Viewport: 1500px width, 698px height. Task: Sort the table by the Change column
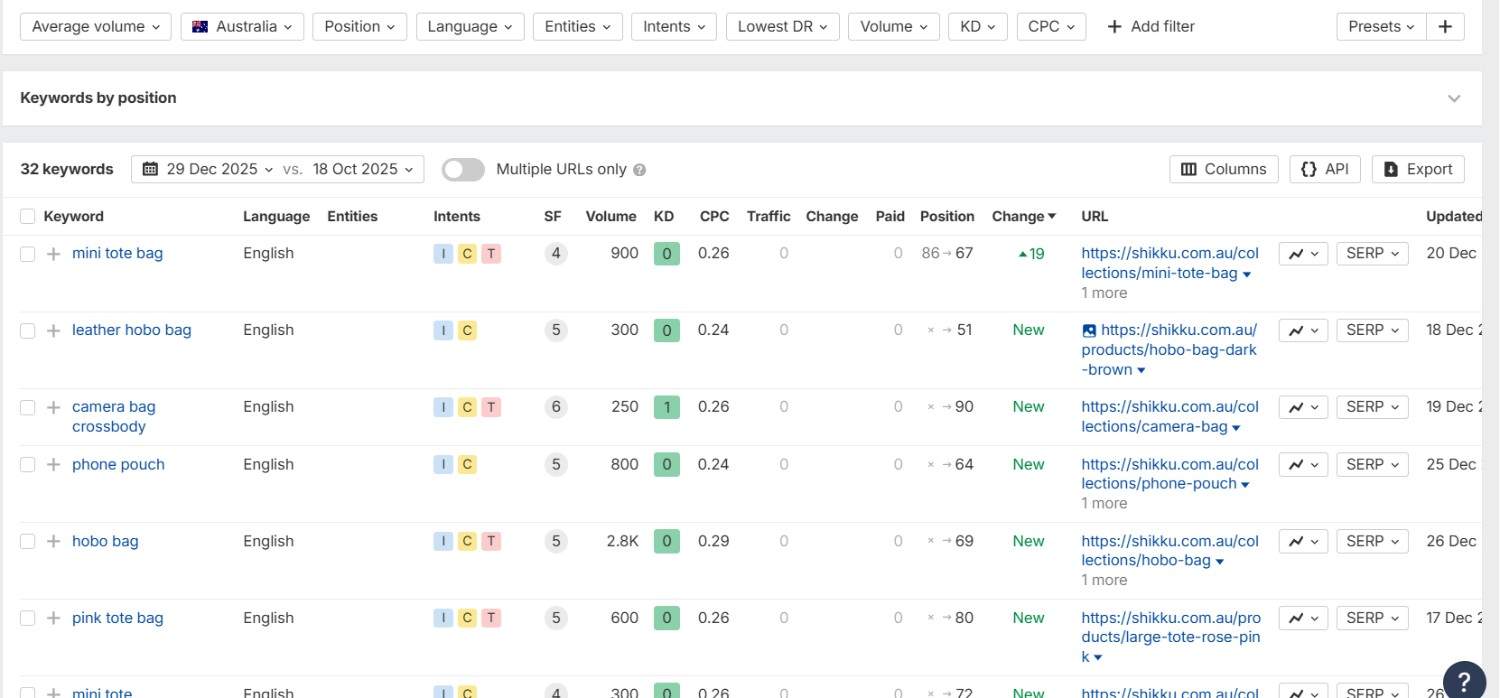point(1019,216)
